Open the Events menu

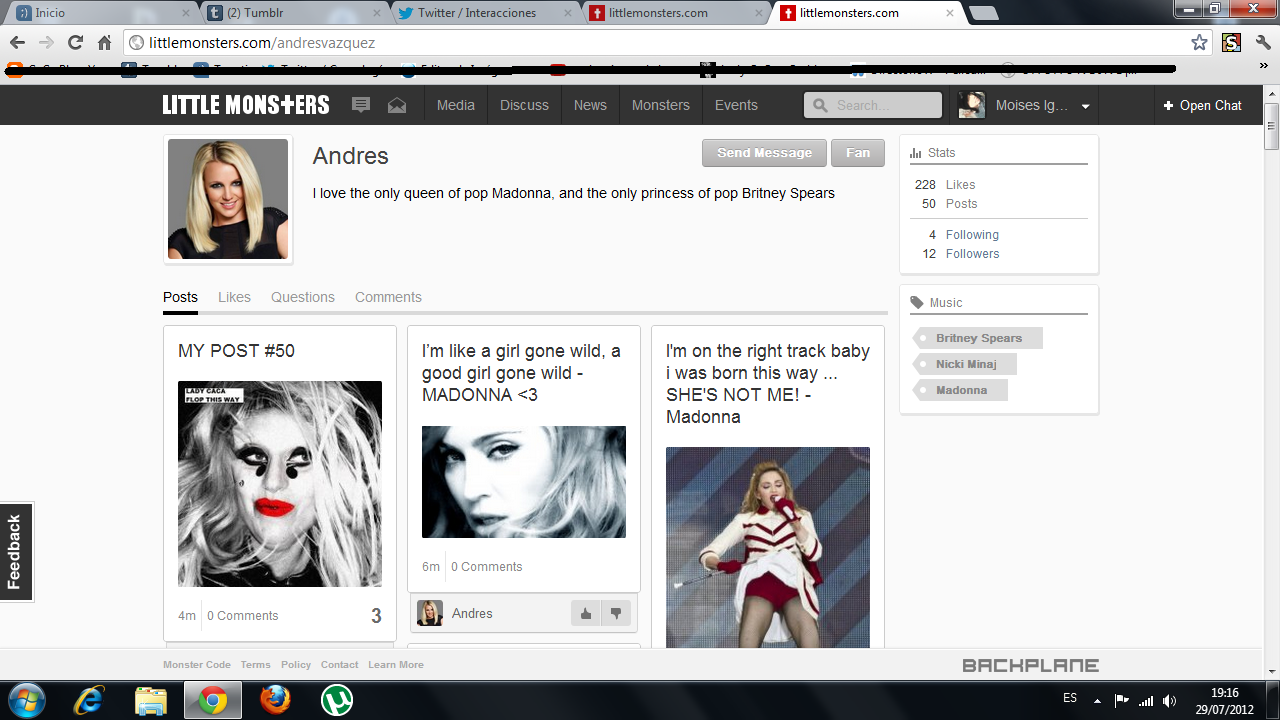tap(736, 105)
